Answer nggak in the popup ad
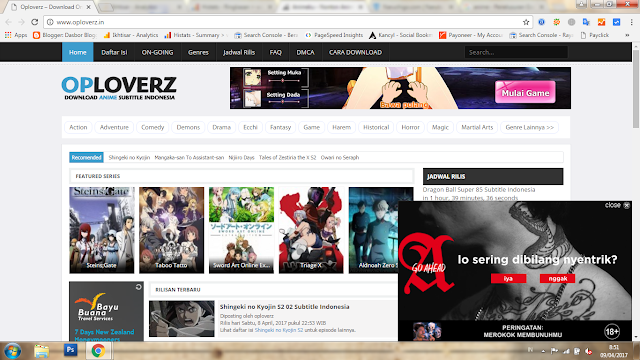 click(x=558, y=278)
